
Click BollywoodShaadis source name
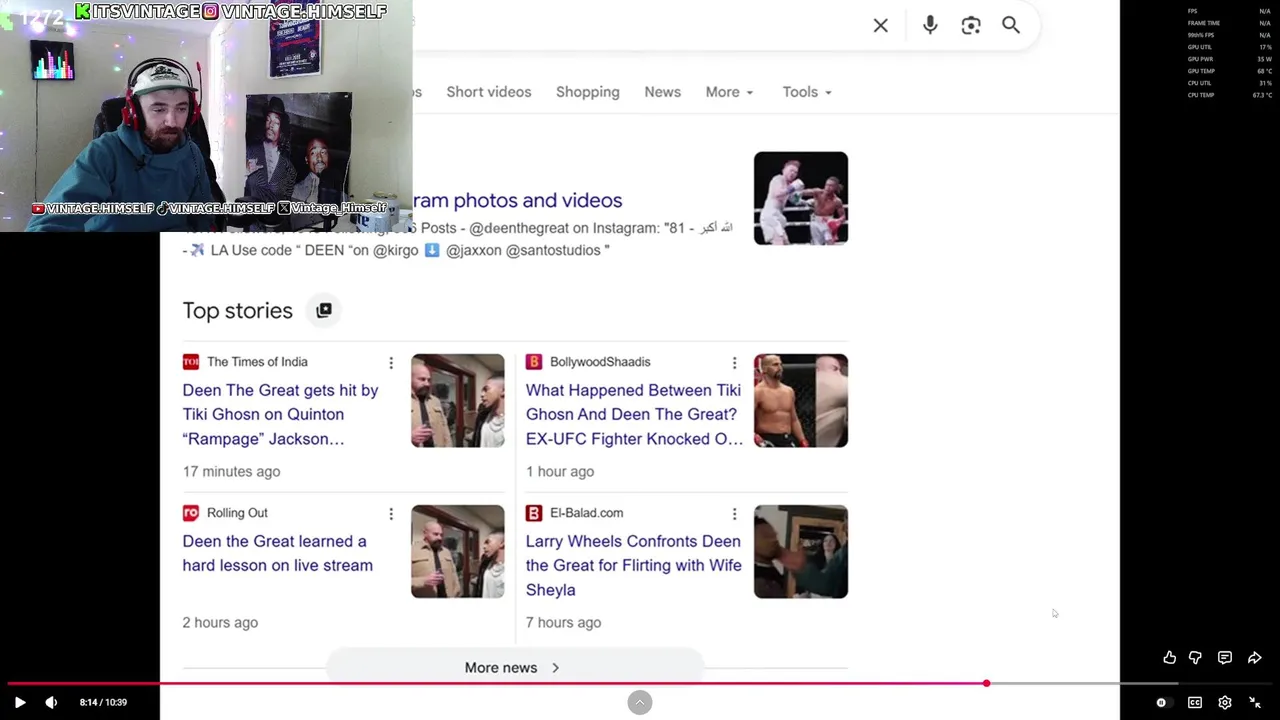[x=600, y=362]
